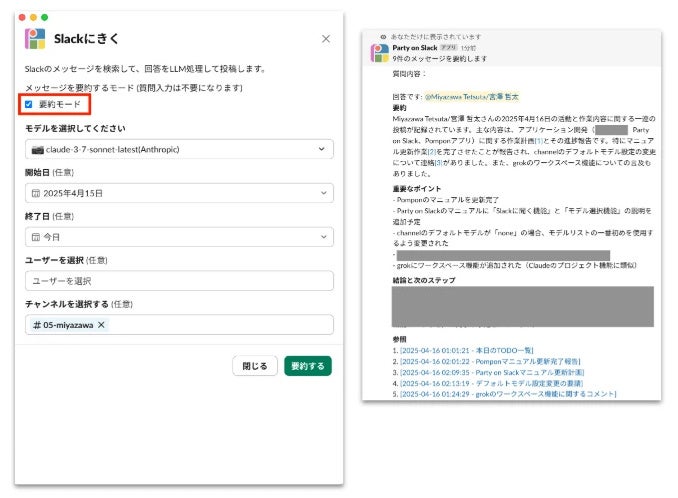Image resolution: width=678 pixels, height=498 pixels.
Task: Click the calendar icon in the 終了日 field
Action: 36,236
